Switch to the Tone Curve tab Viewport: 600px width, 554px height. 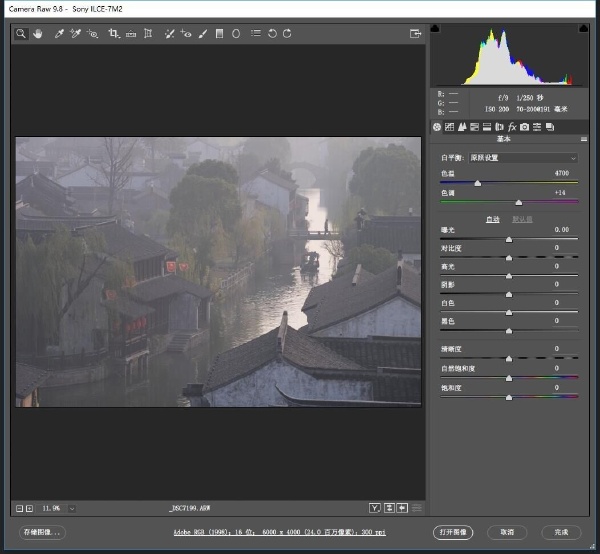(449, 127)
